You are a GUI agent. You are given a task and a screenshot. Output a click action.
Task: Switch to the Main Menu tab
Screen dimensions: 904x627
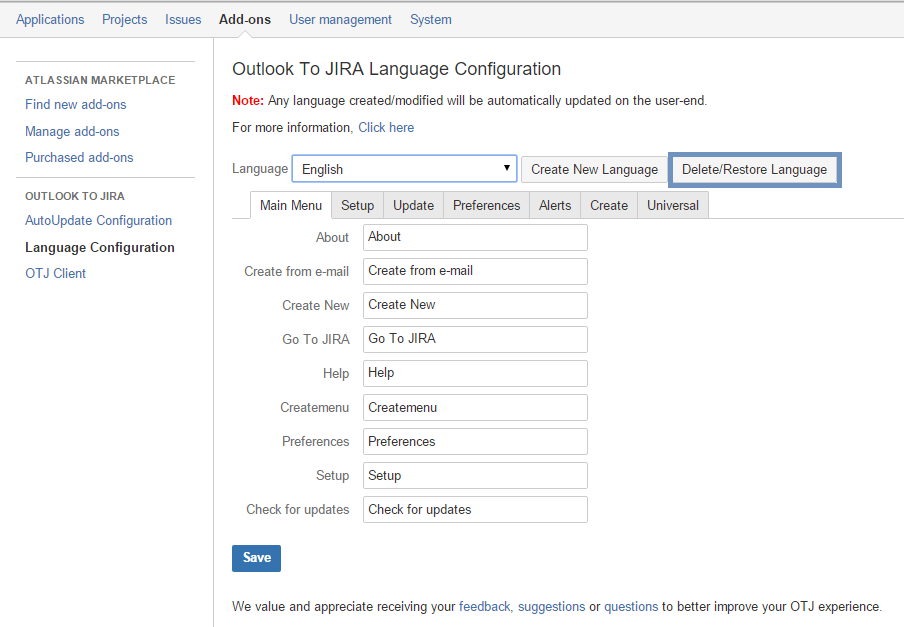click(x=291, y=206)
